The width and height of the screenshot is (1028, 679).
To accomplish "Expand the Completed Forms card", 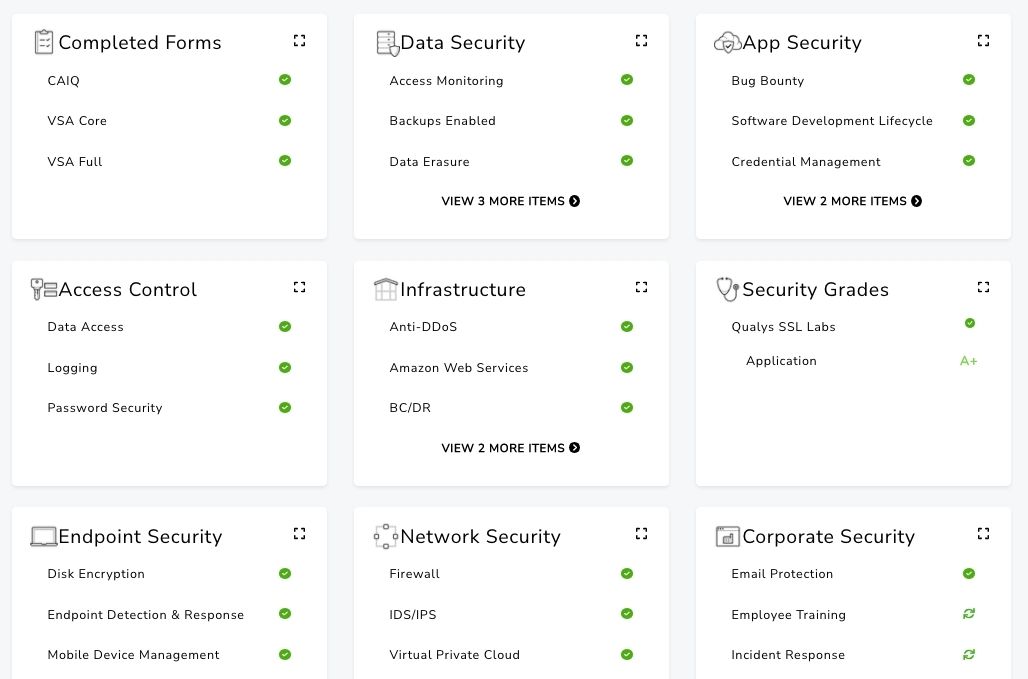I will click(300, 41).
